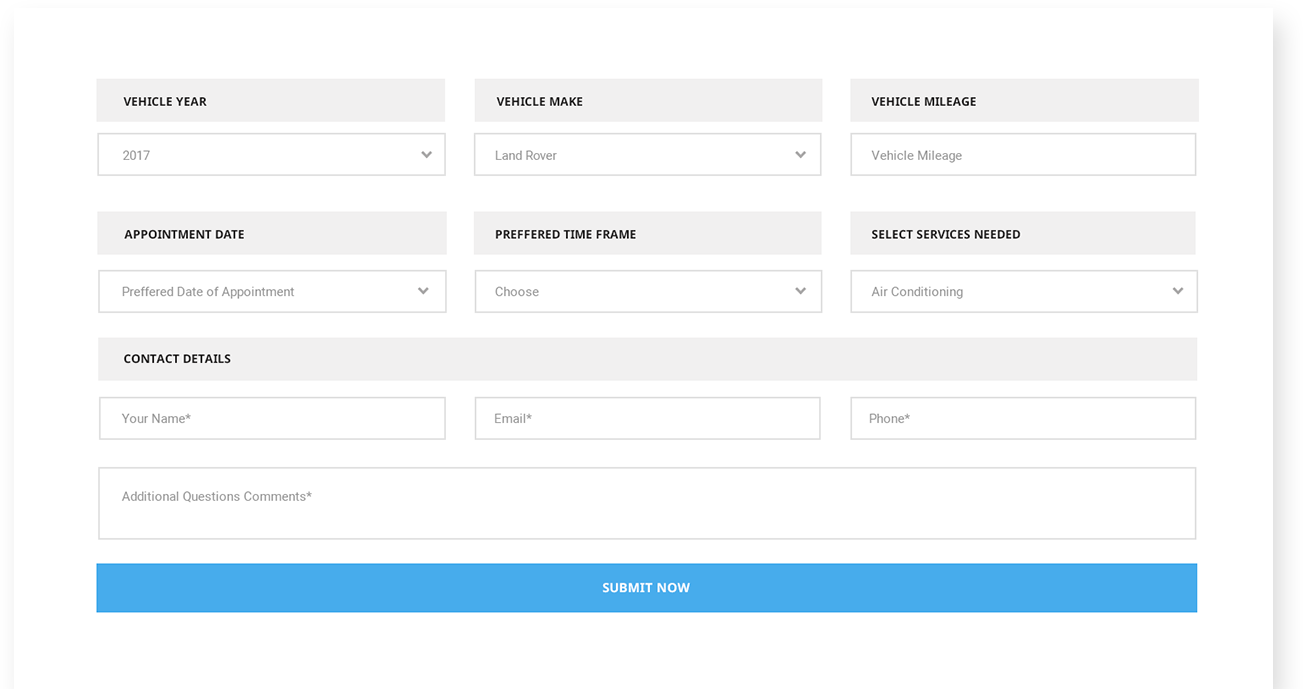Open the Air Conditioning services dropdown
The width and height of the screenshot is (1303, 689).
coord(1010,291)
